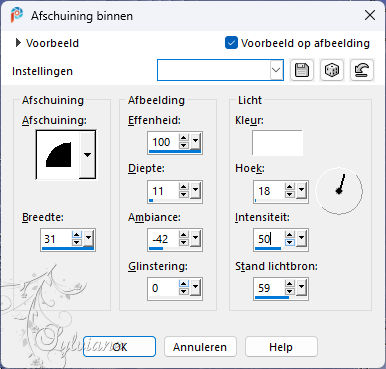The image size is (386, 369).
Task: Decrease Diepte value with down arrow
Action: click(184, 195)
